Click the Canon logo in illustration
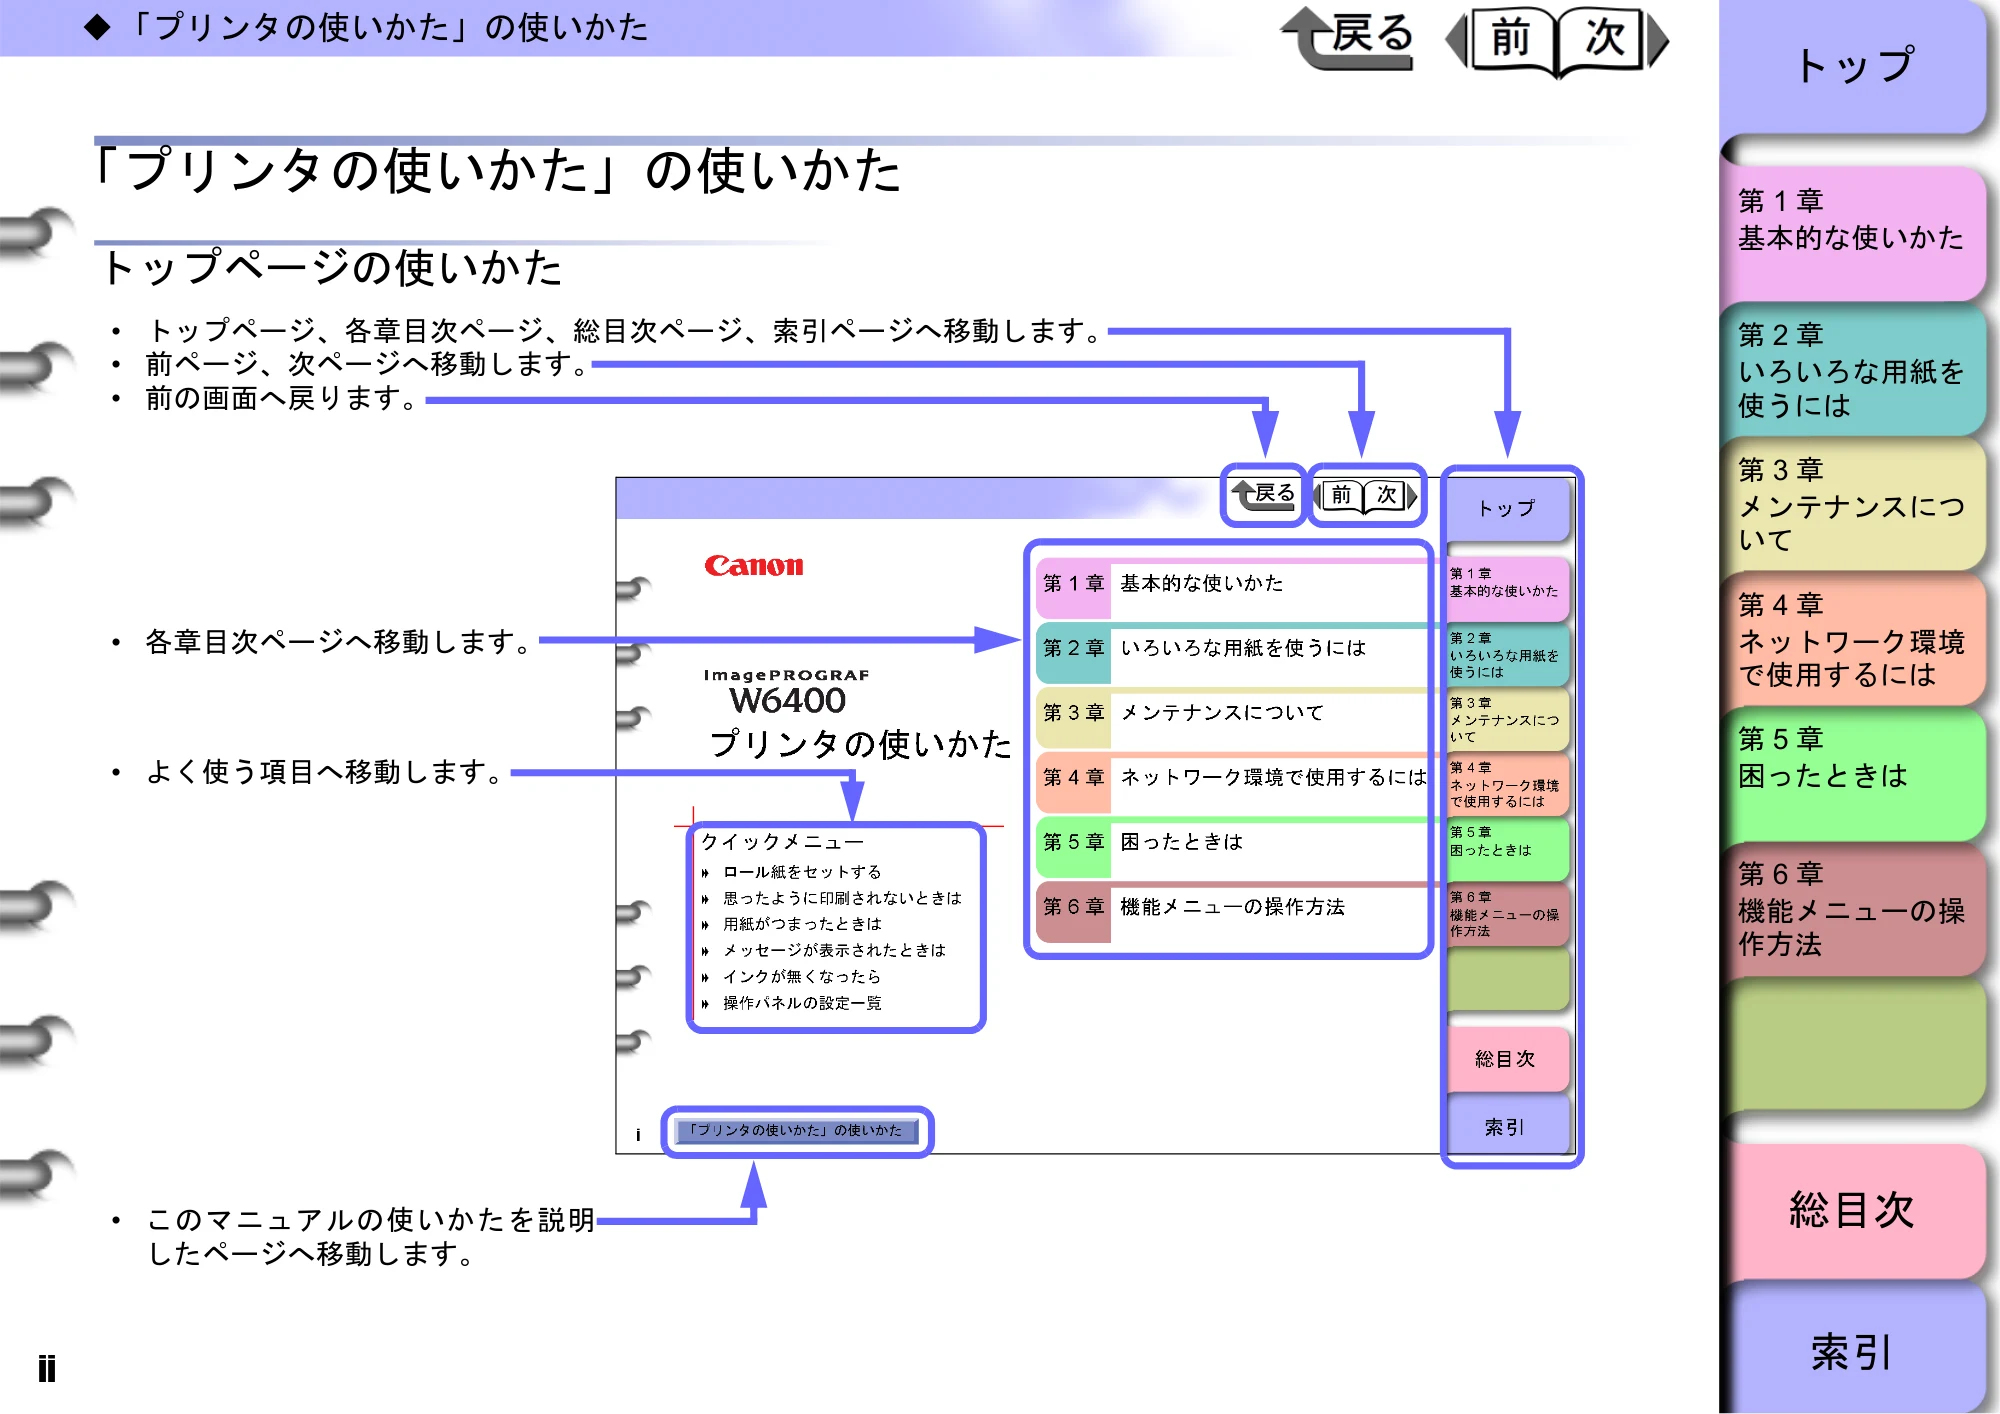The height and width of the screenshot is (1414, 2000). coord(753,566)
